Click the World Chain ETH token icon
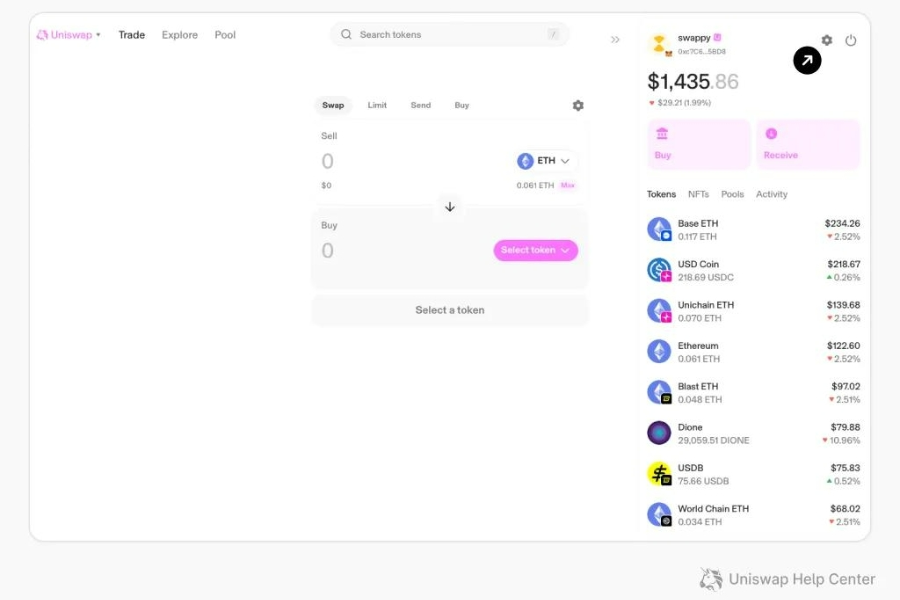Image resolution: width=900 pixels, height=600 pixels. tap(660, 514)
